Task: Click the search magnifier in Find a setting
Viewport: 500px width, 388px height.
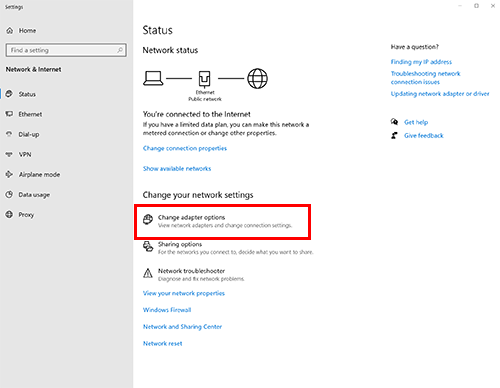Action: (x=120, y=50)
